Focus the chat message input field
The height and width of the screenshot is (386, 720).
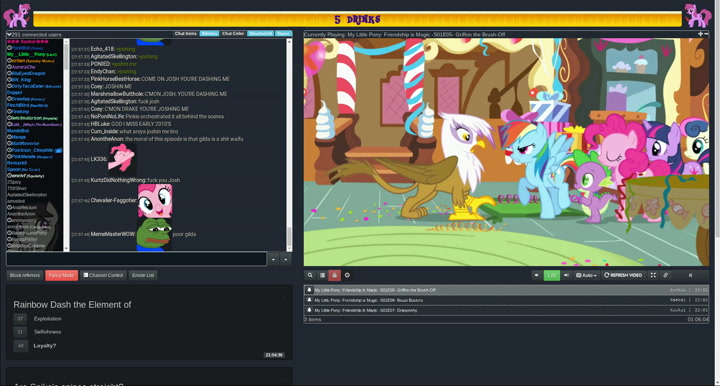tap(136, 259)
